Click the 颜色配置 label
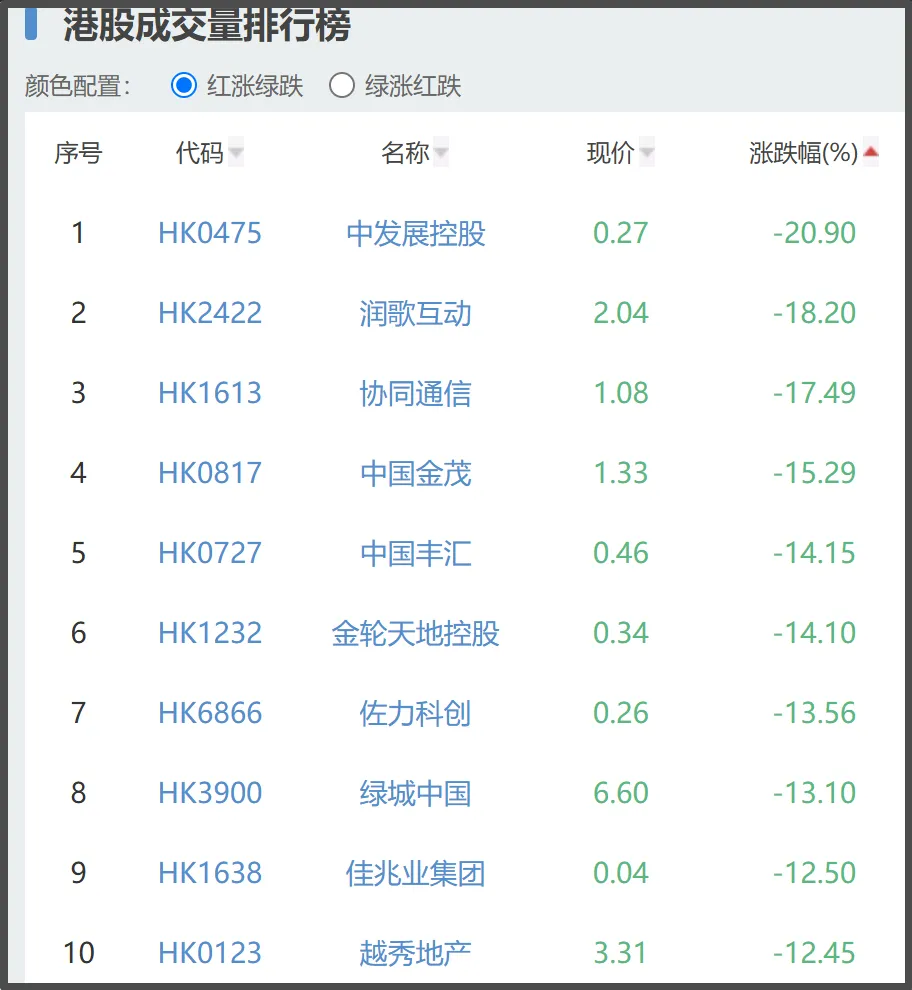 pos(77,86)
